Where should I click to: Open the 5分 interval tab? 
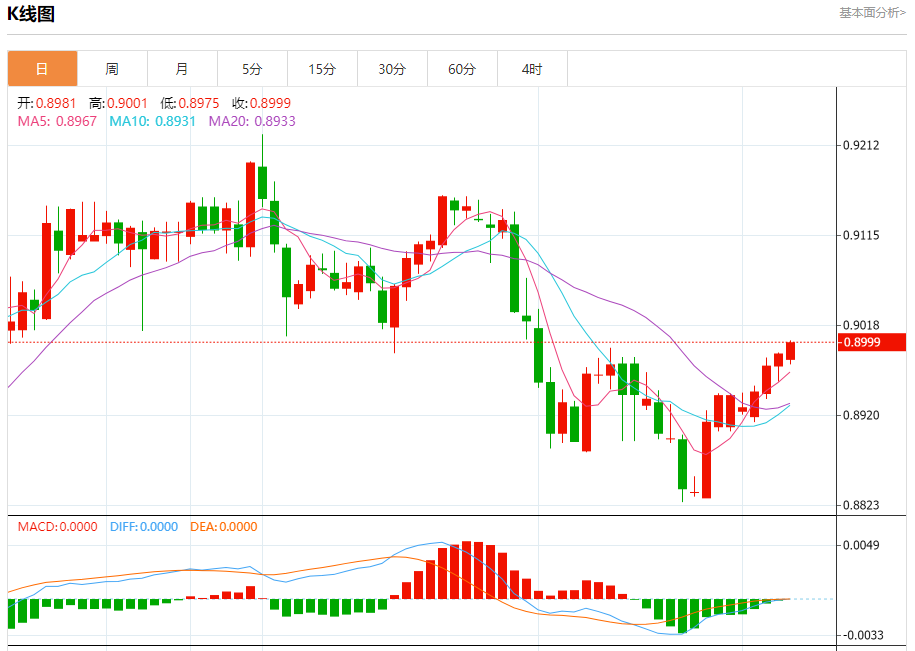point(252,69)
